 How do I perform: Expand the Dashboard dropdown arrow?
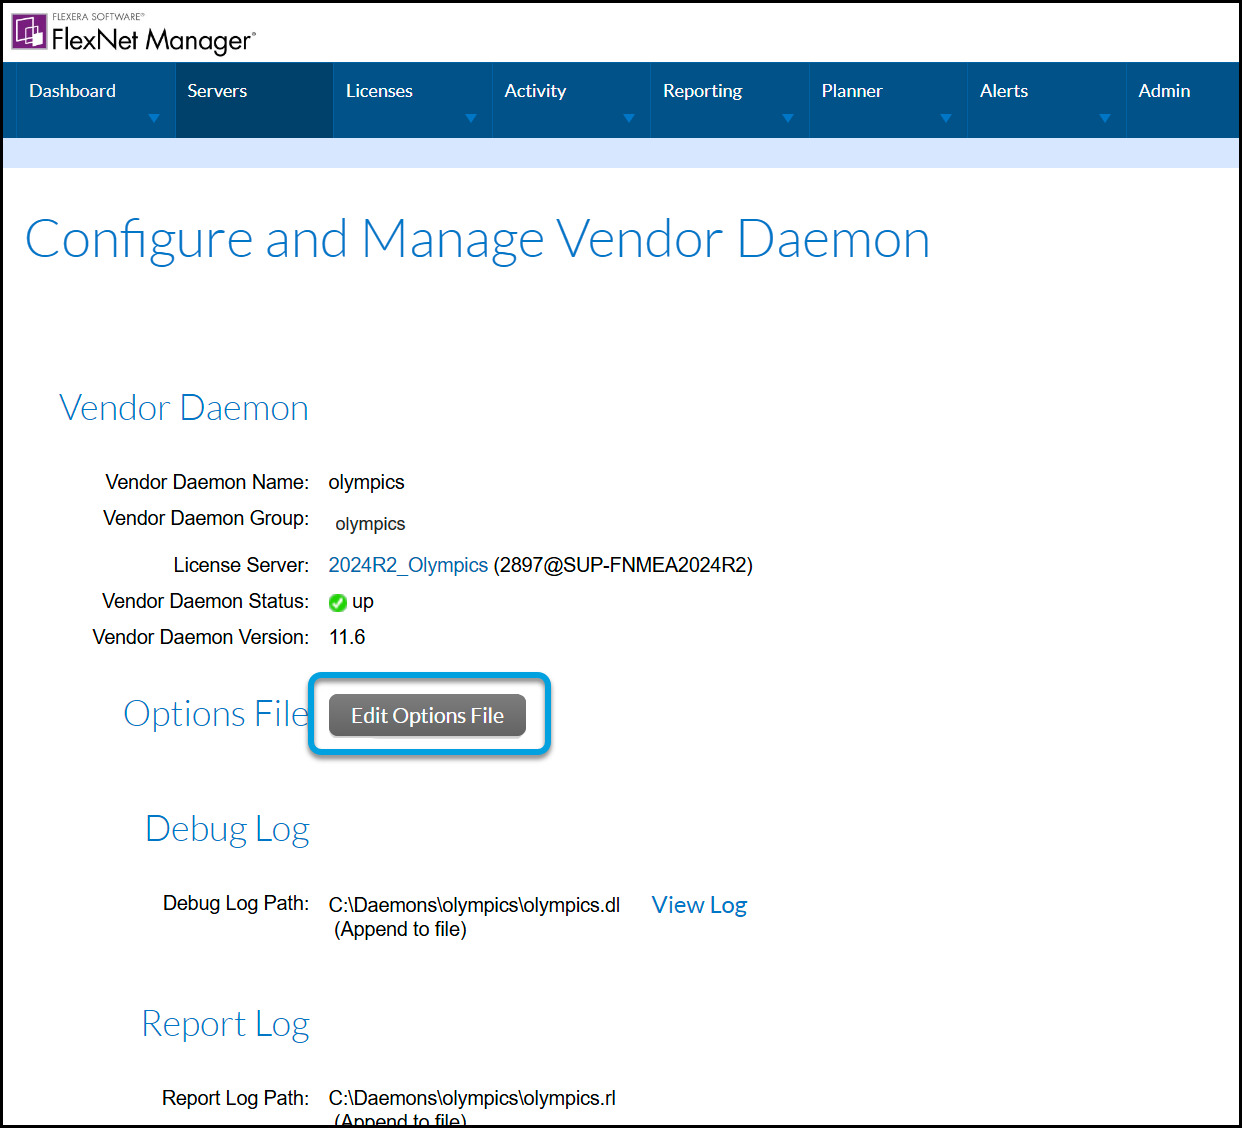click(154, 118)
